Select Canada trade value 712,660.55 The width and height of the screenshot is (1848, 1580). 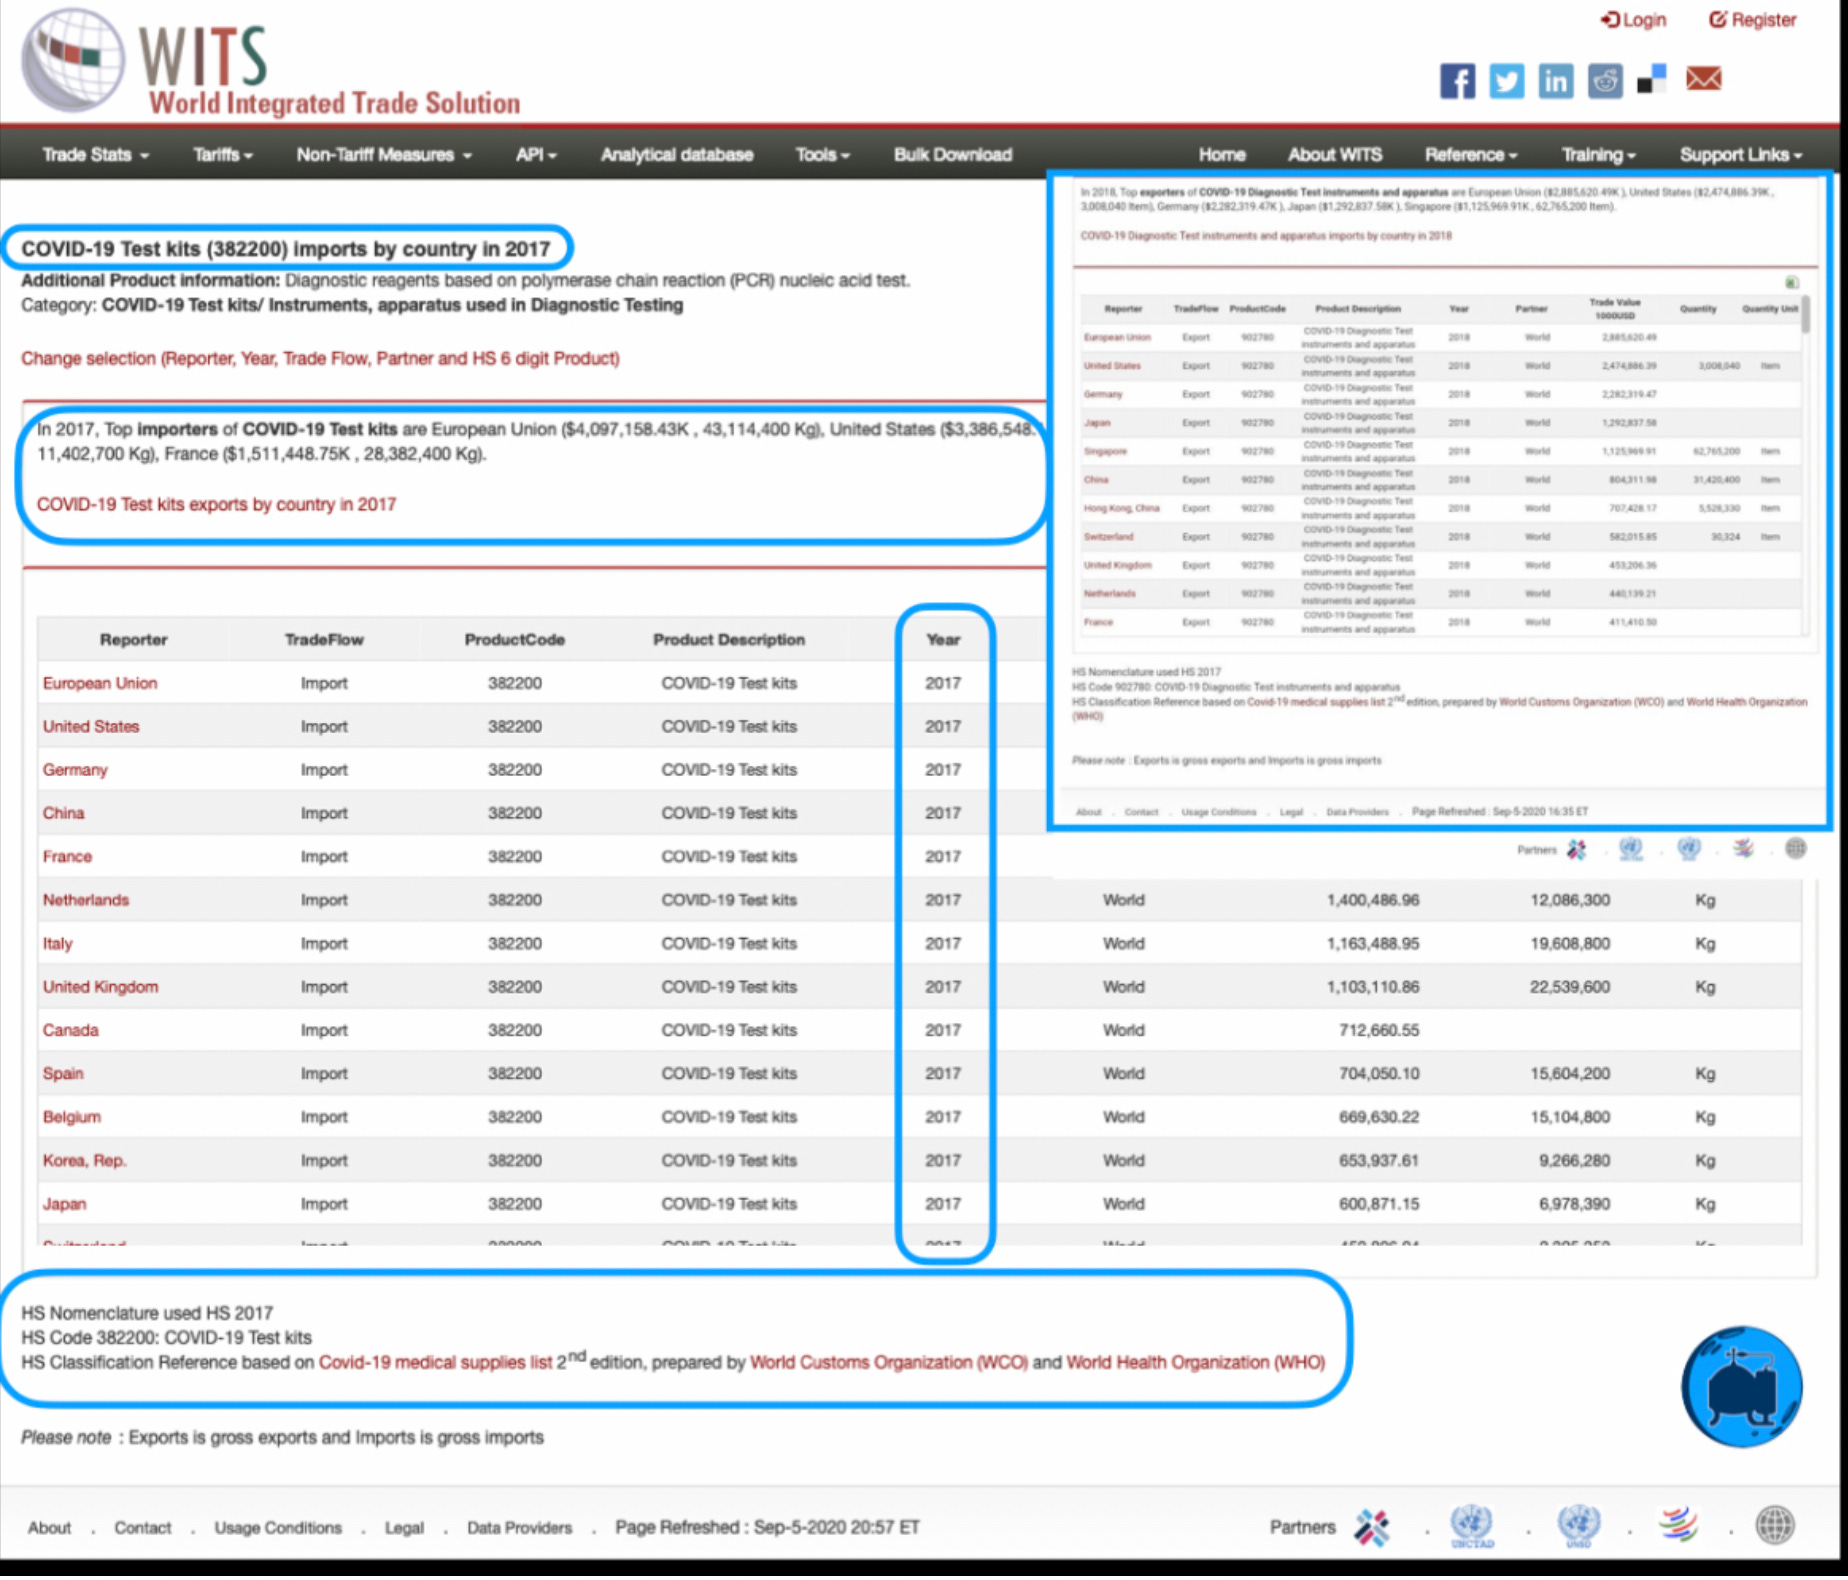point(1379,1031)
